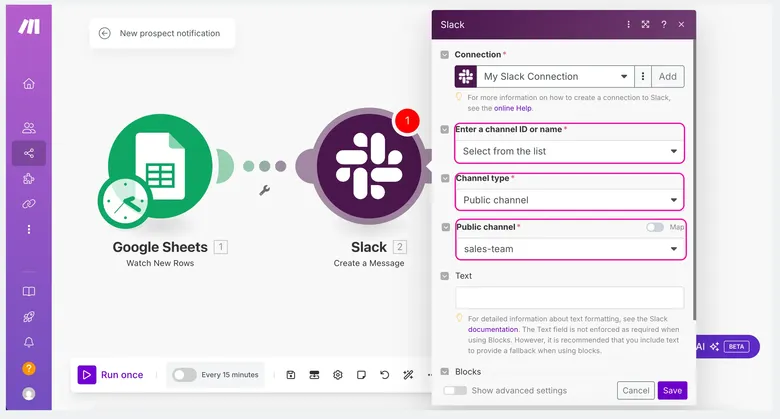This screenshot has width=780, height=419.
Task: Toggle the Text field checkbox
Action: (x=445, y=276)
